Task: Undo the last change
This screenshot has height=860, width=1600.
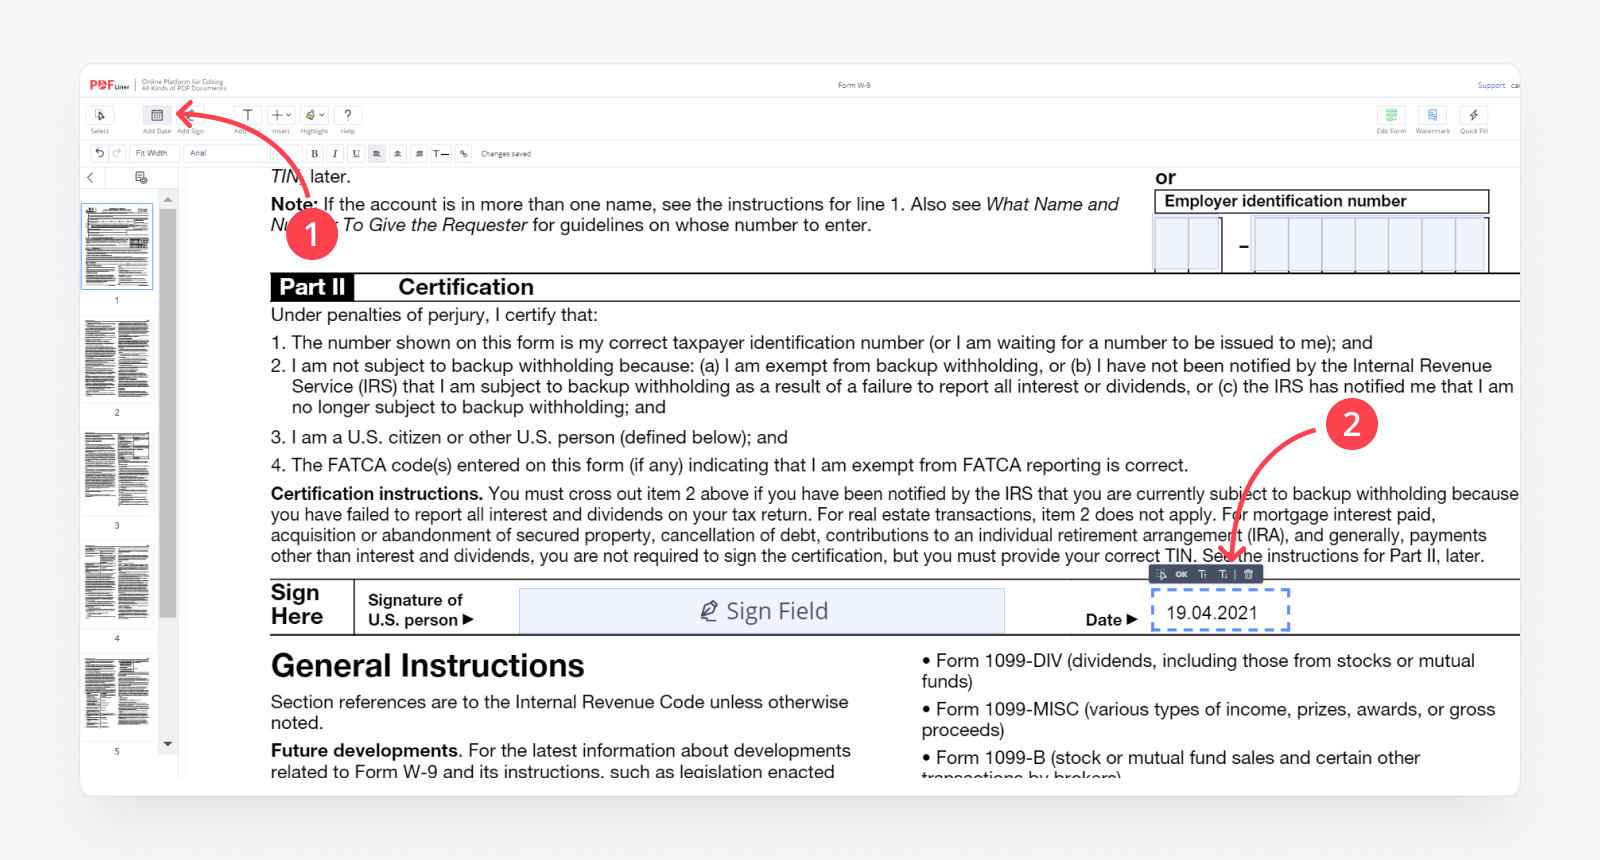Action: pos(99,153)
